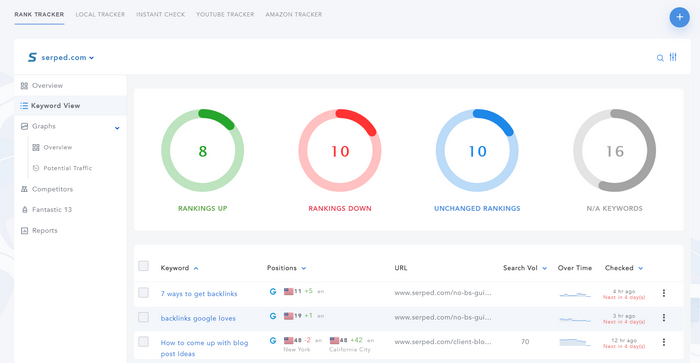700x363 pixels.
Task: Click US flag in 7 ways to get backlinks row
Action: pyautogui.click(x=289, y=292)
